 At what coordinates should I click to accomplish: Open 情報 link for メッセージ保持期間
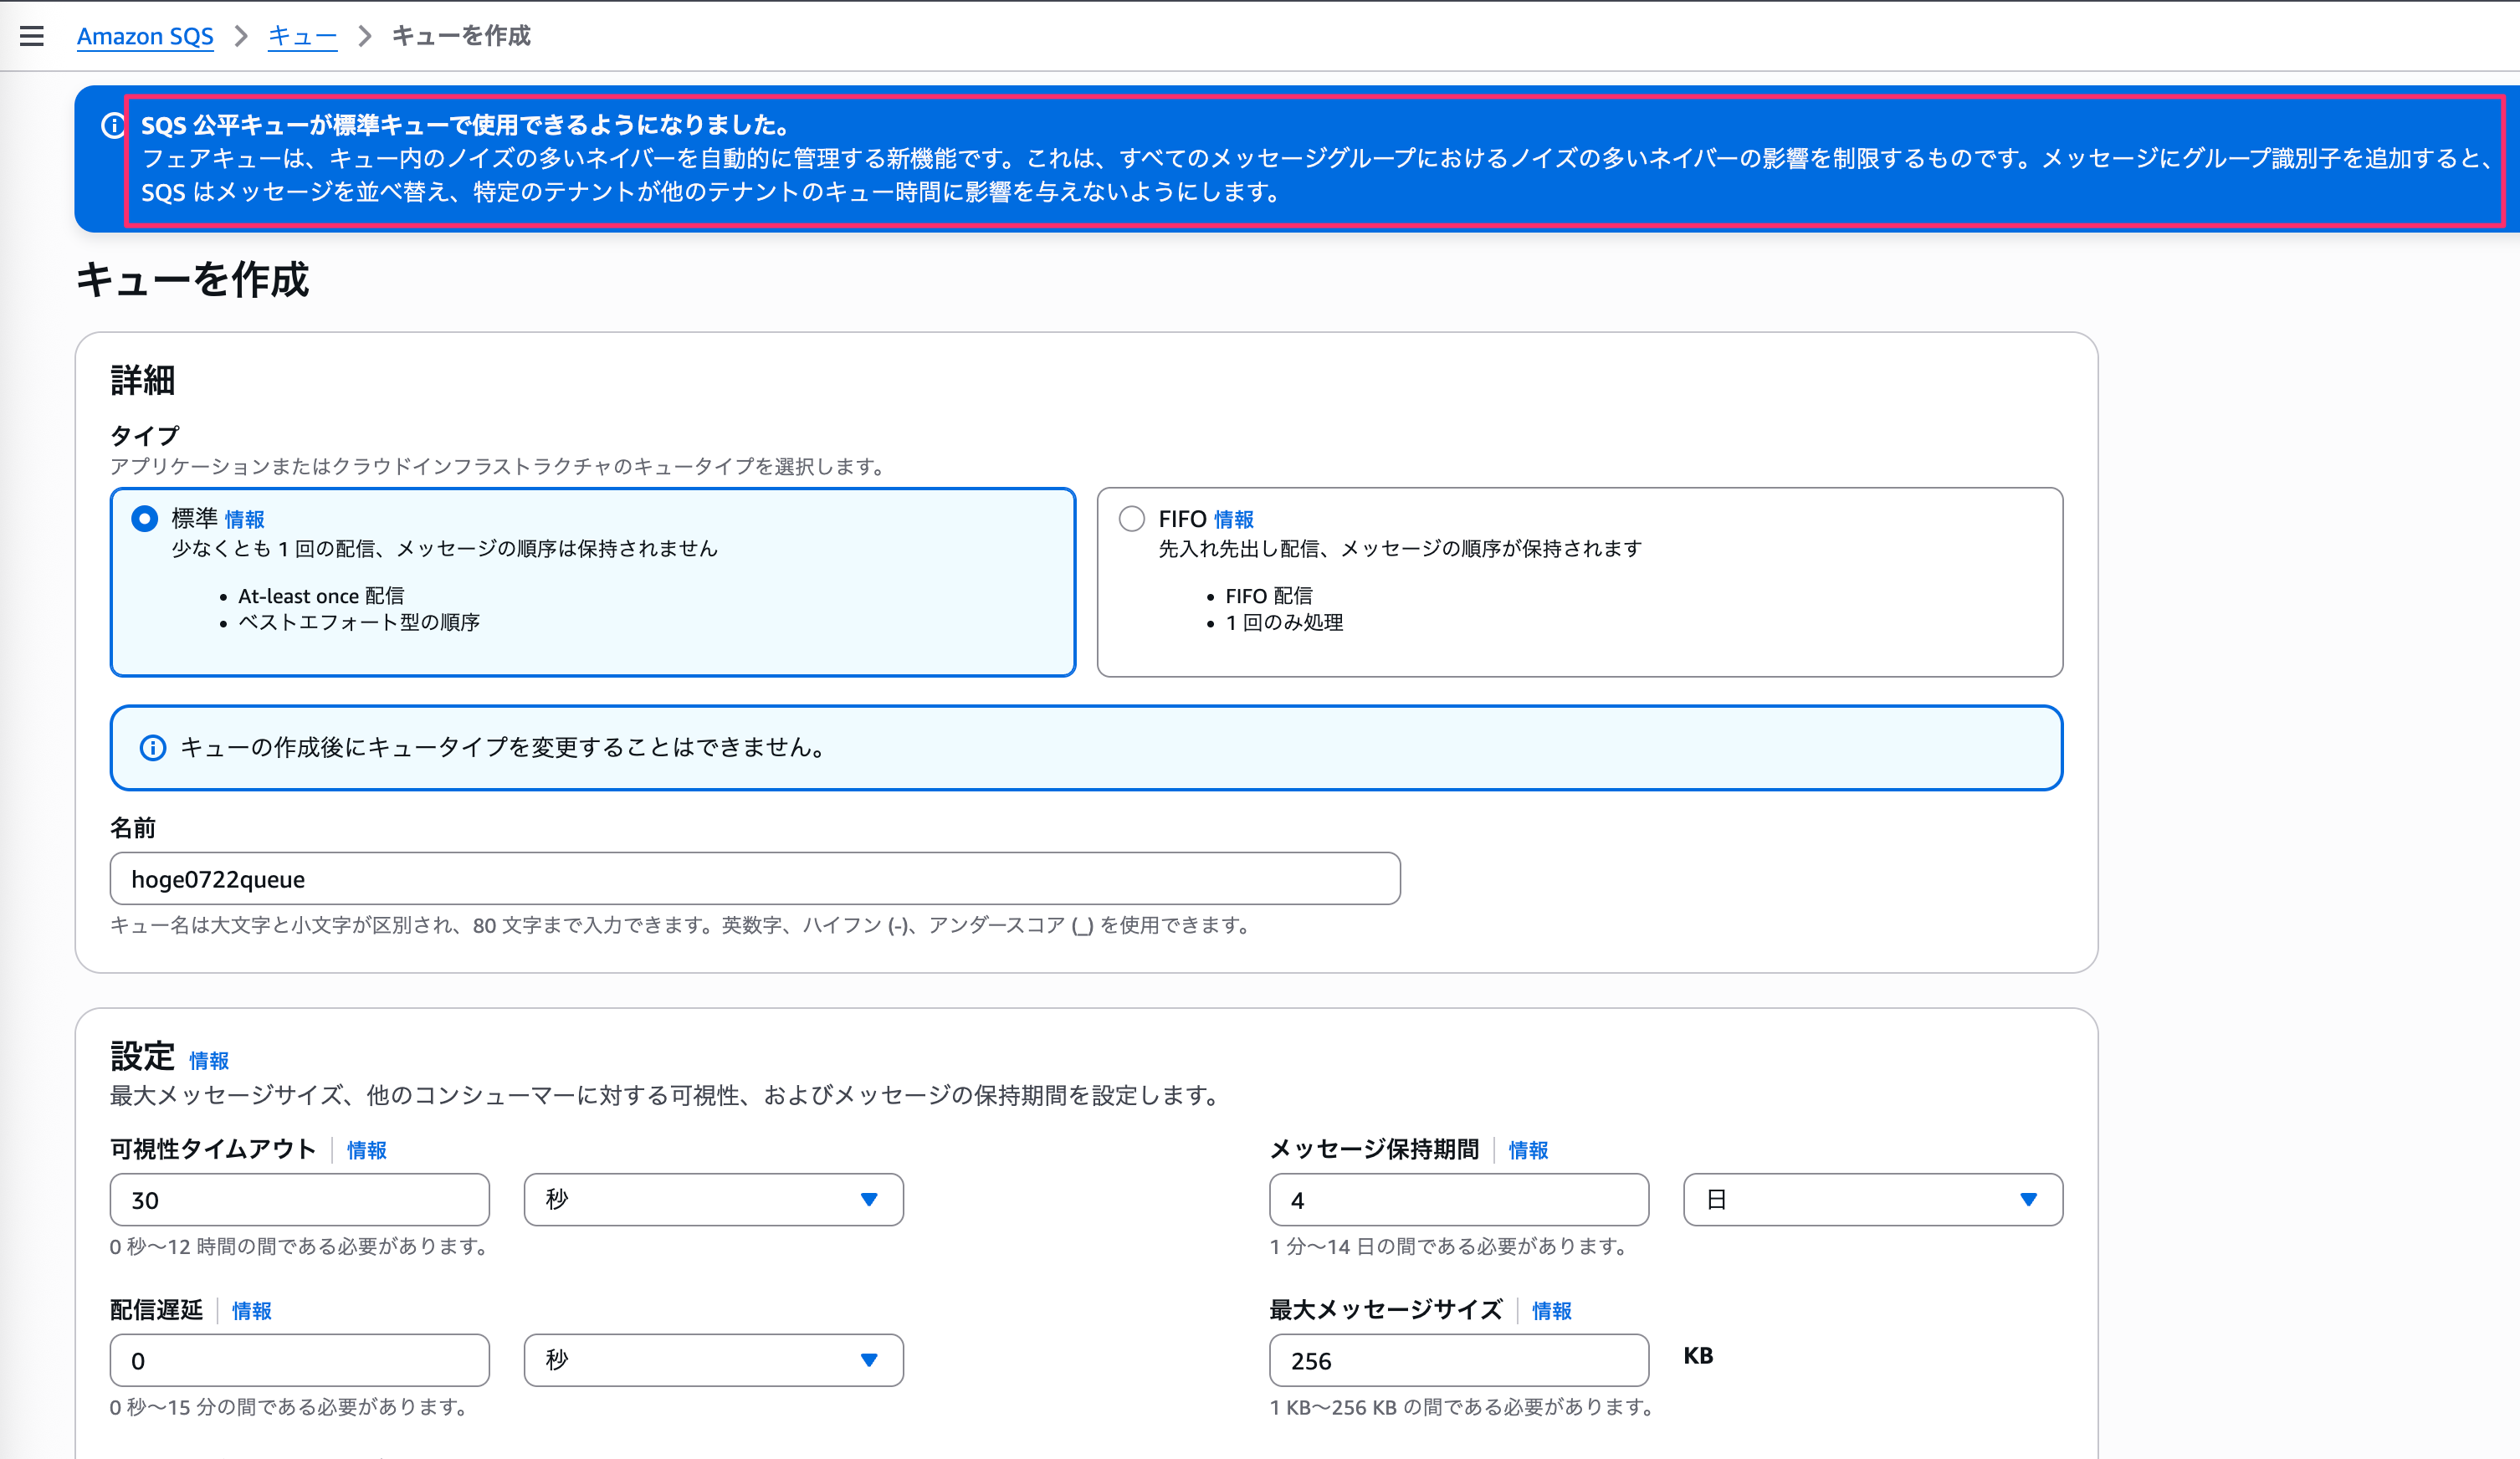click(1528, 1150)
